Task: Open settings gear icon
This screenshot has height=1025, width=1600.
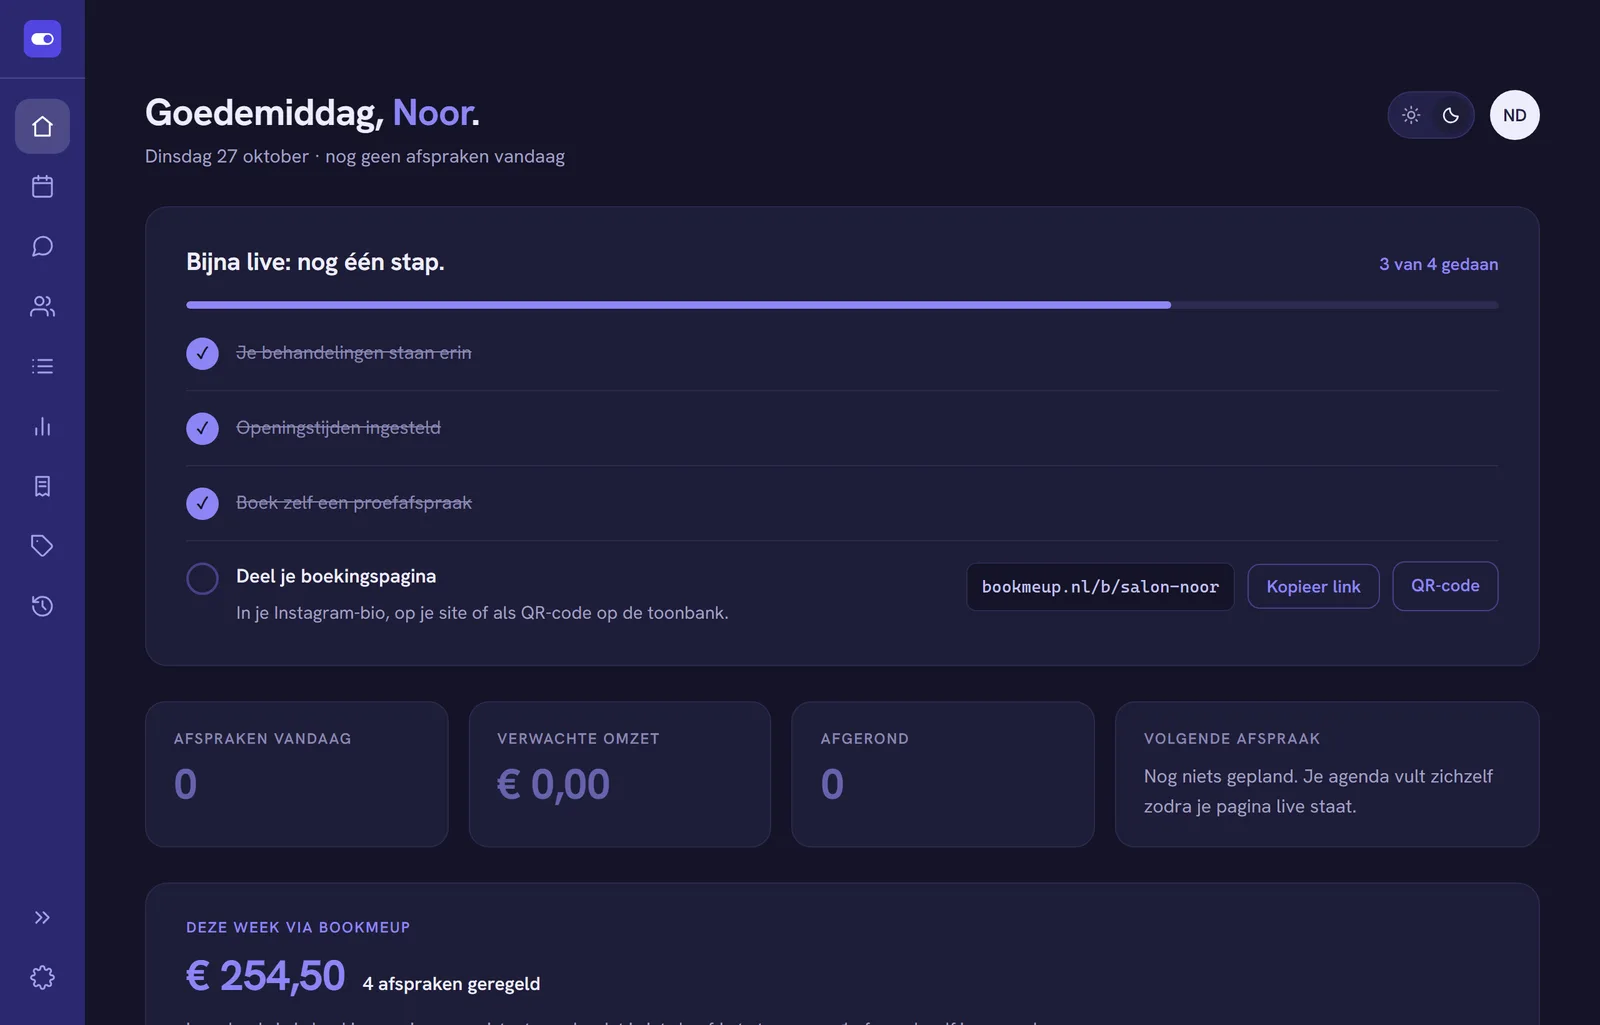Action: coord(42,977)
